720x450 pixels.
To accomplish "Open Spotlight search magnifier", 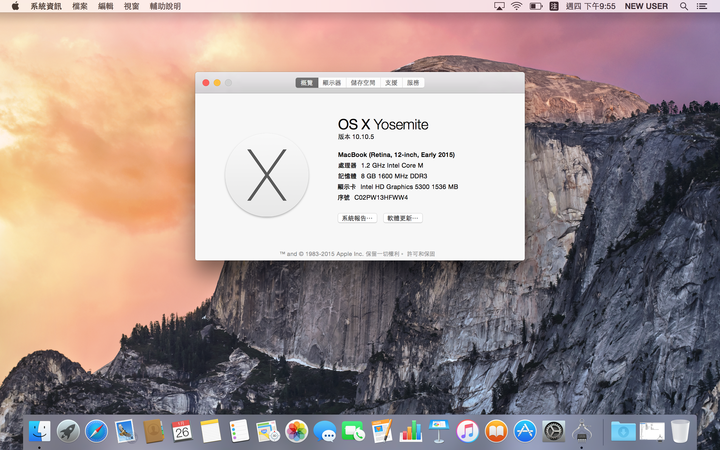I will 684,6.
